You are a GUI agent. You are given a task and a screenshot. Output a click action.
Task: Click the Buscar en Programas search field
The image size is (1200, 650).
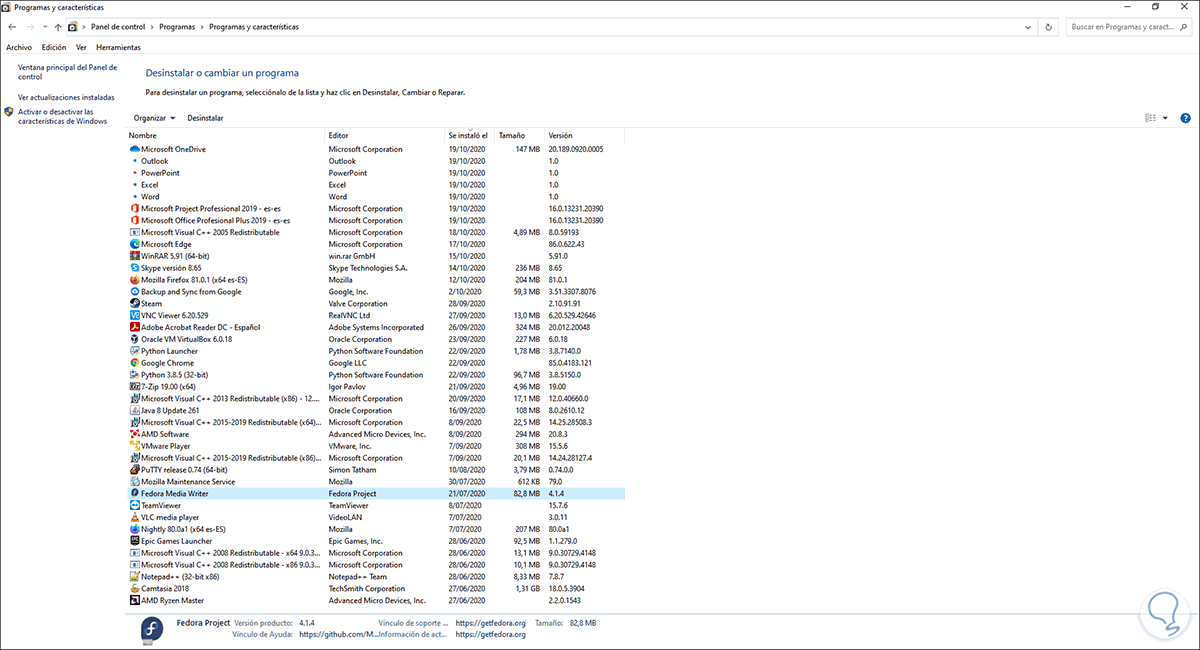click(1129, 27)
